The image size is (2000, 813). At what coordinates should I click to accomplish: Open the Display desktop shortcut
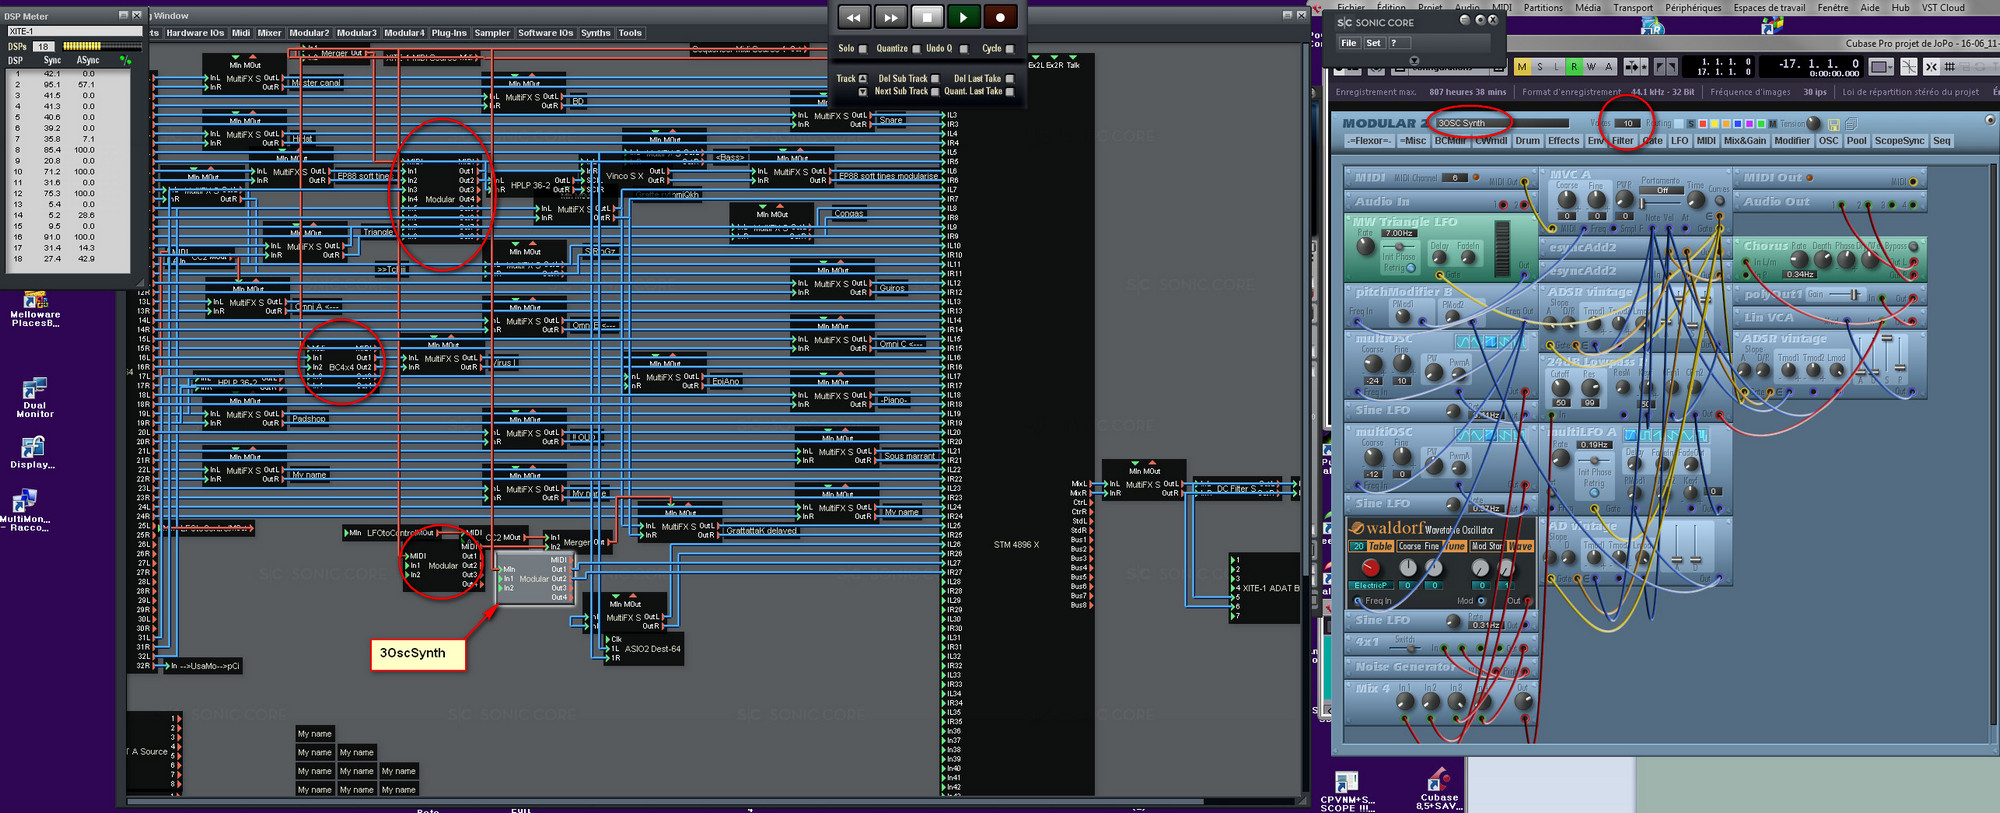tap(33, 452)
